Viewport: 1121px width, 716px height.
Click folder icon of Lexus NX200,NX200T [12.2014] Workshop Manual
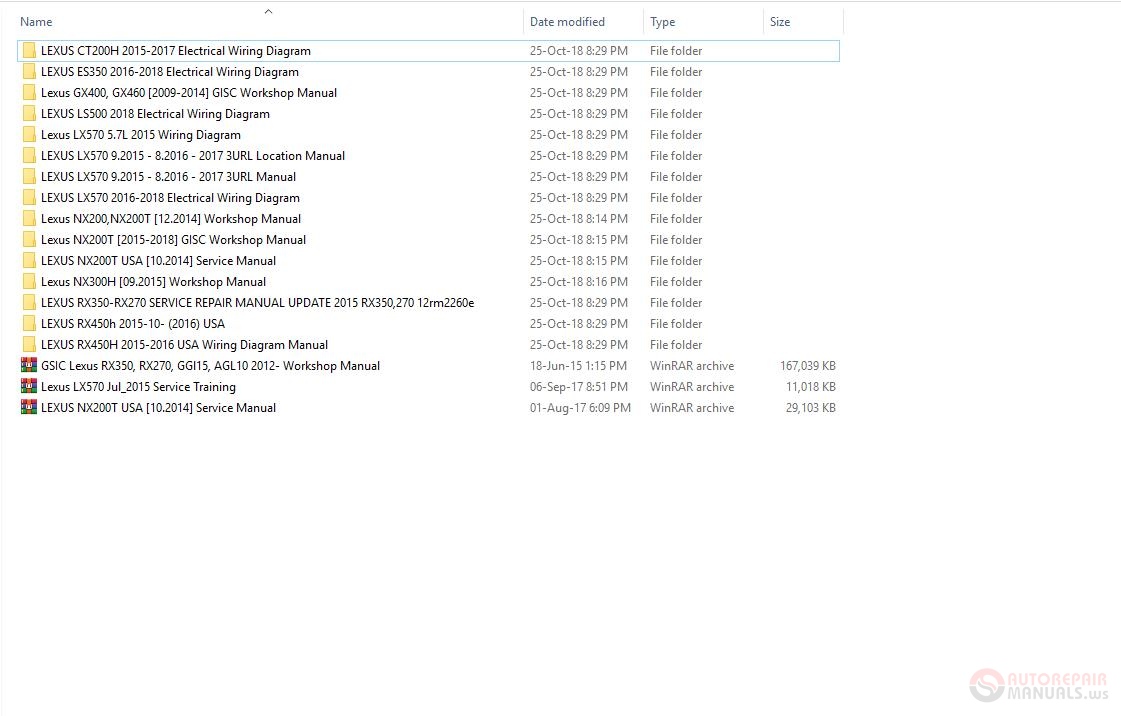tap(29, 219)
